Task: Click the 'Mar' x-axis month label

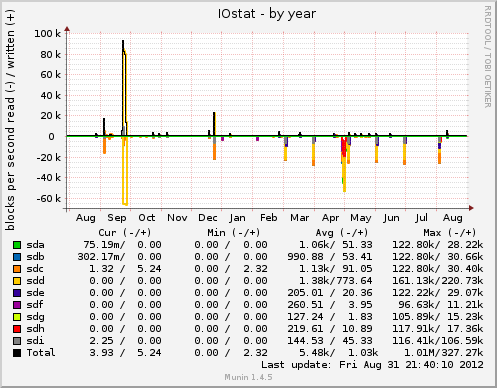Action: click(300, 218)
